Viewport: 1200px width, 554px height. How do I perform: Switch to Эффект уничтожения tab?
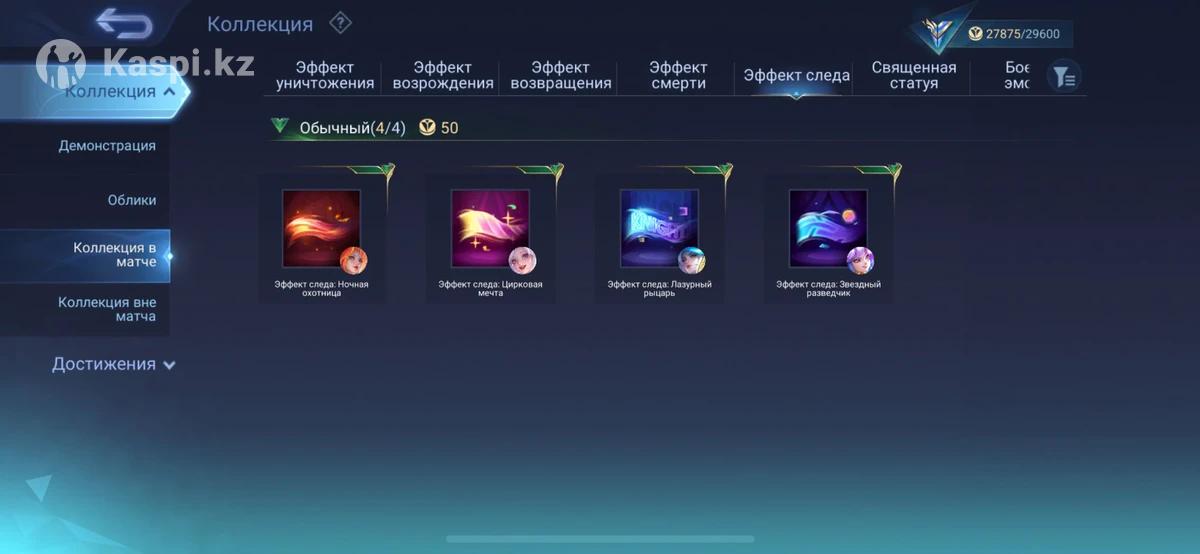tap(325, 76)
